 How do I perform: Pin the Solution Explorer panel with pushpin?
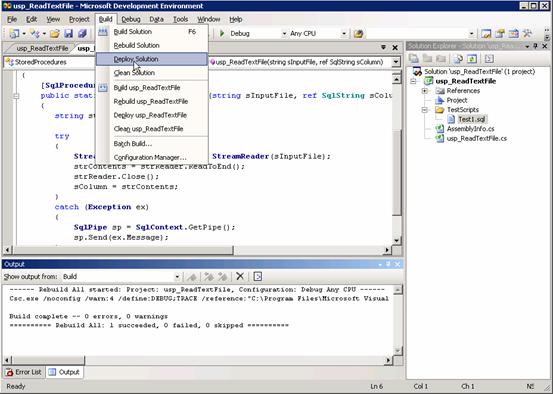[x=536, y=46]
